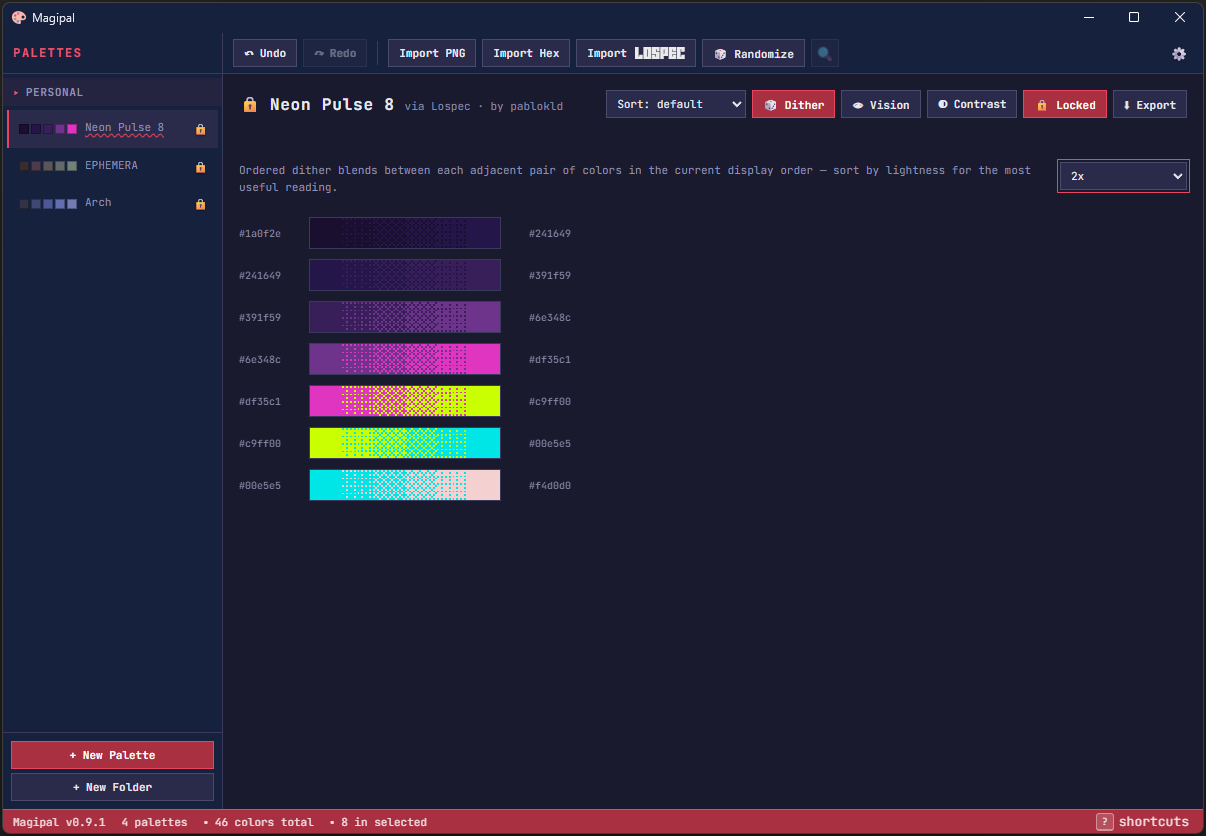Click the palette title Neon Pulse 8
1206x836 pixels.
(x=332, y=104)
